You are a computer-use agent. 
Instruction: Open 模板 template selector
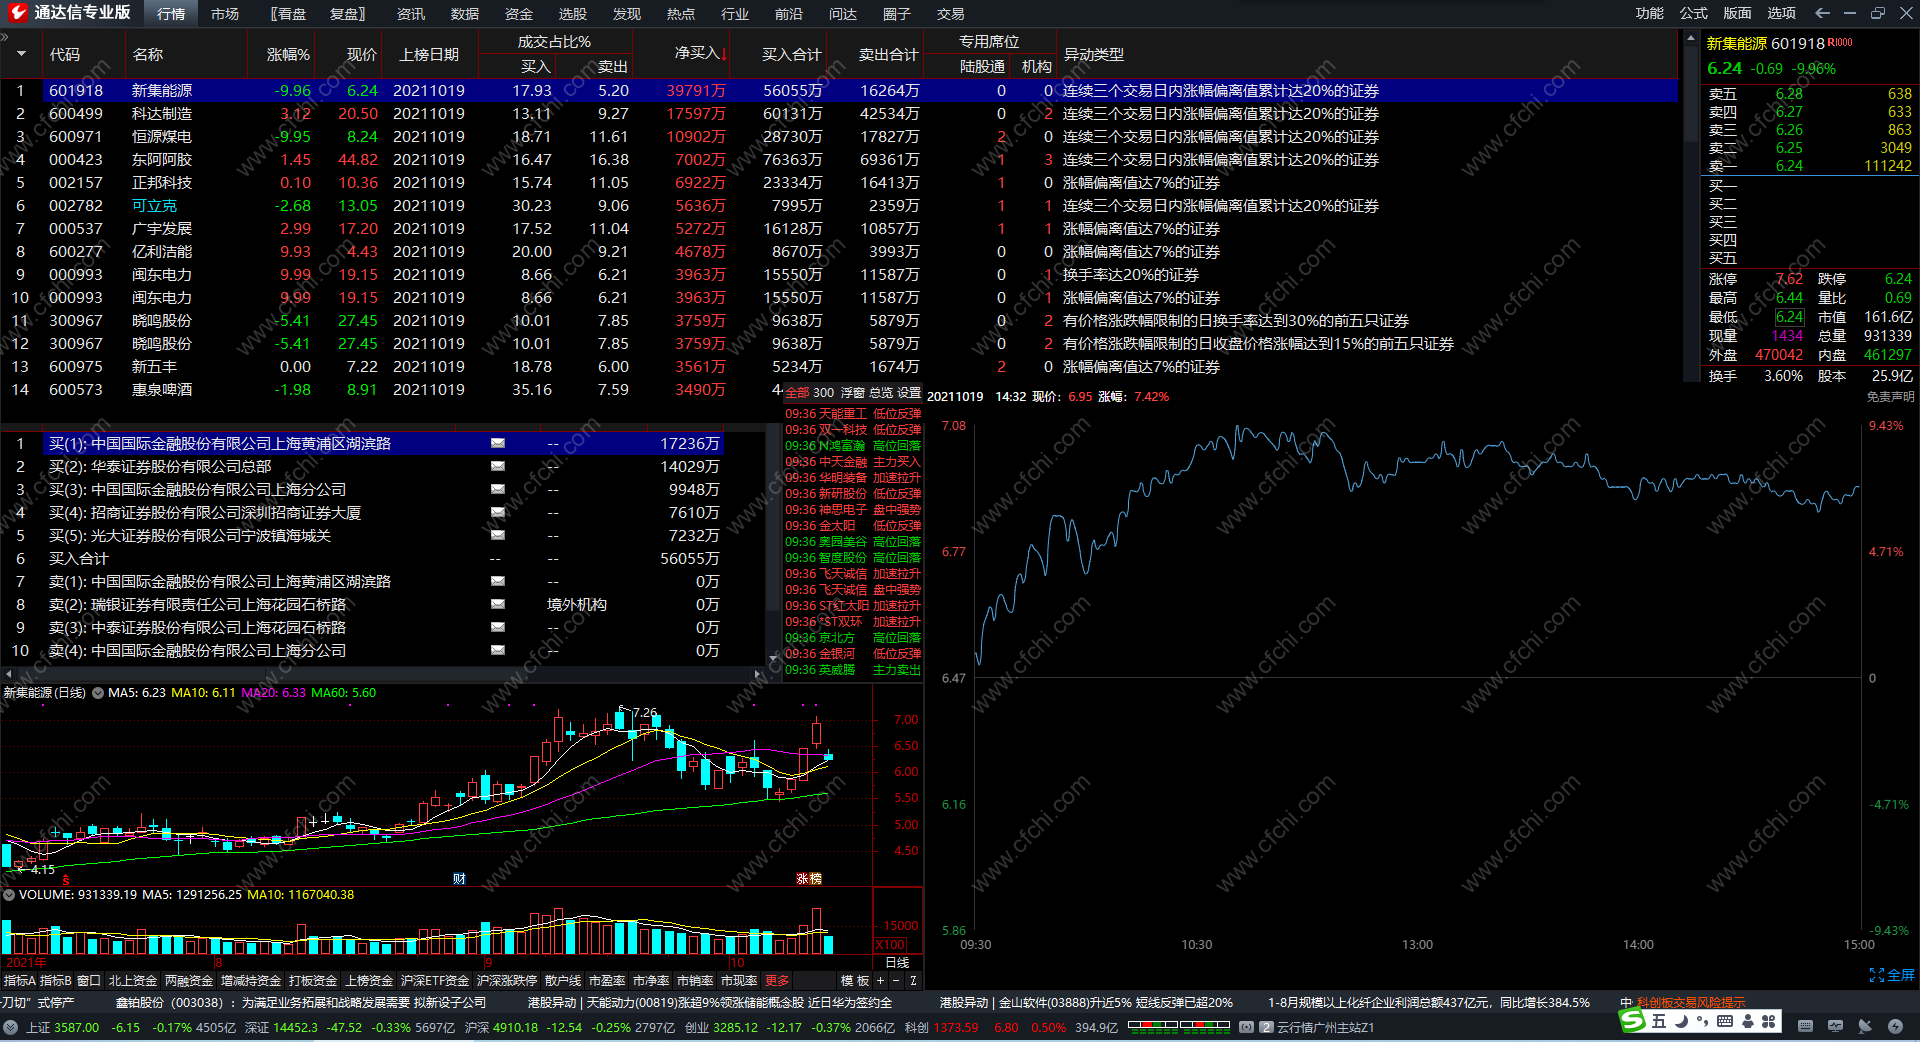coord(855,980)
